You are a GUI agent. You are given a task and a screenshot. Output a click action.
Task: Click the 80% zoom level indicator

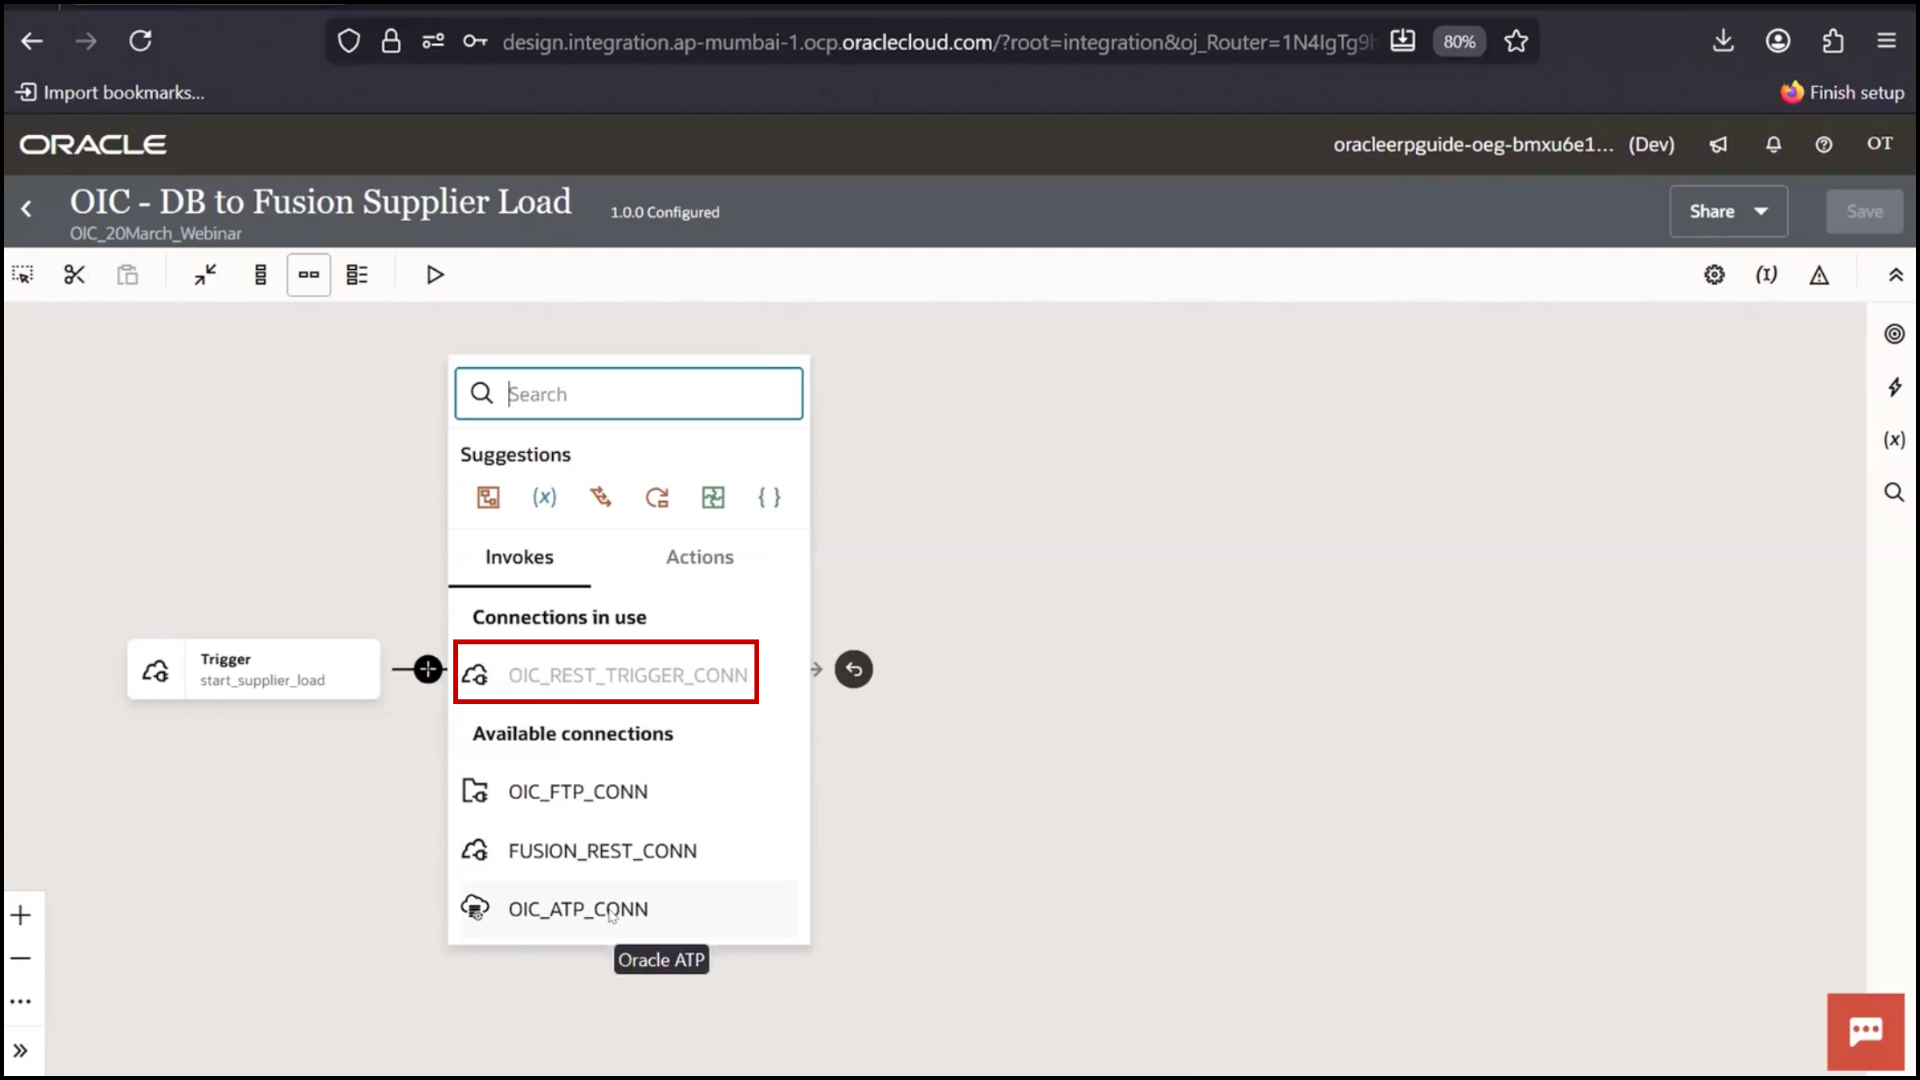1459,41
